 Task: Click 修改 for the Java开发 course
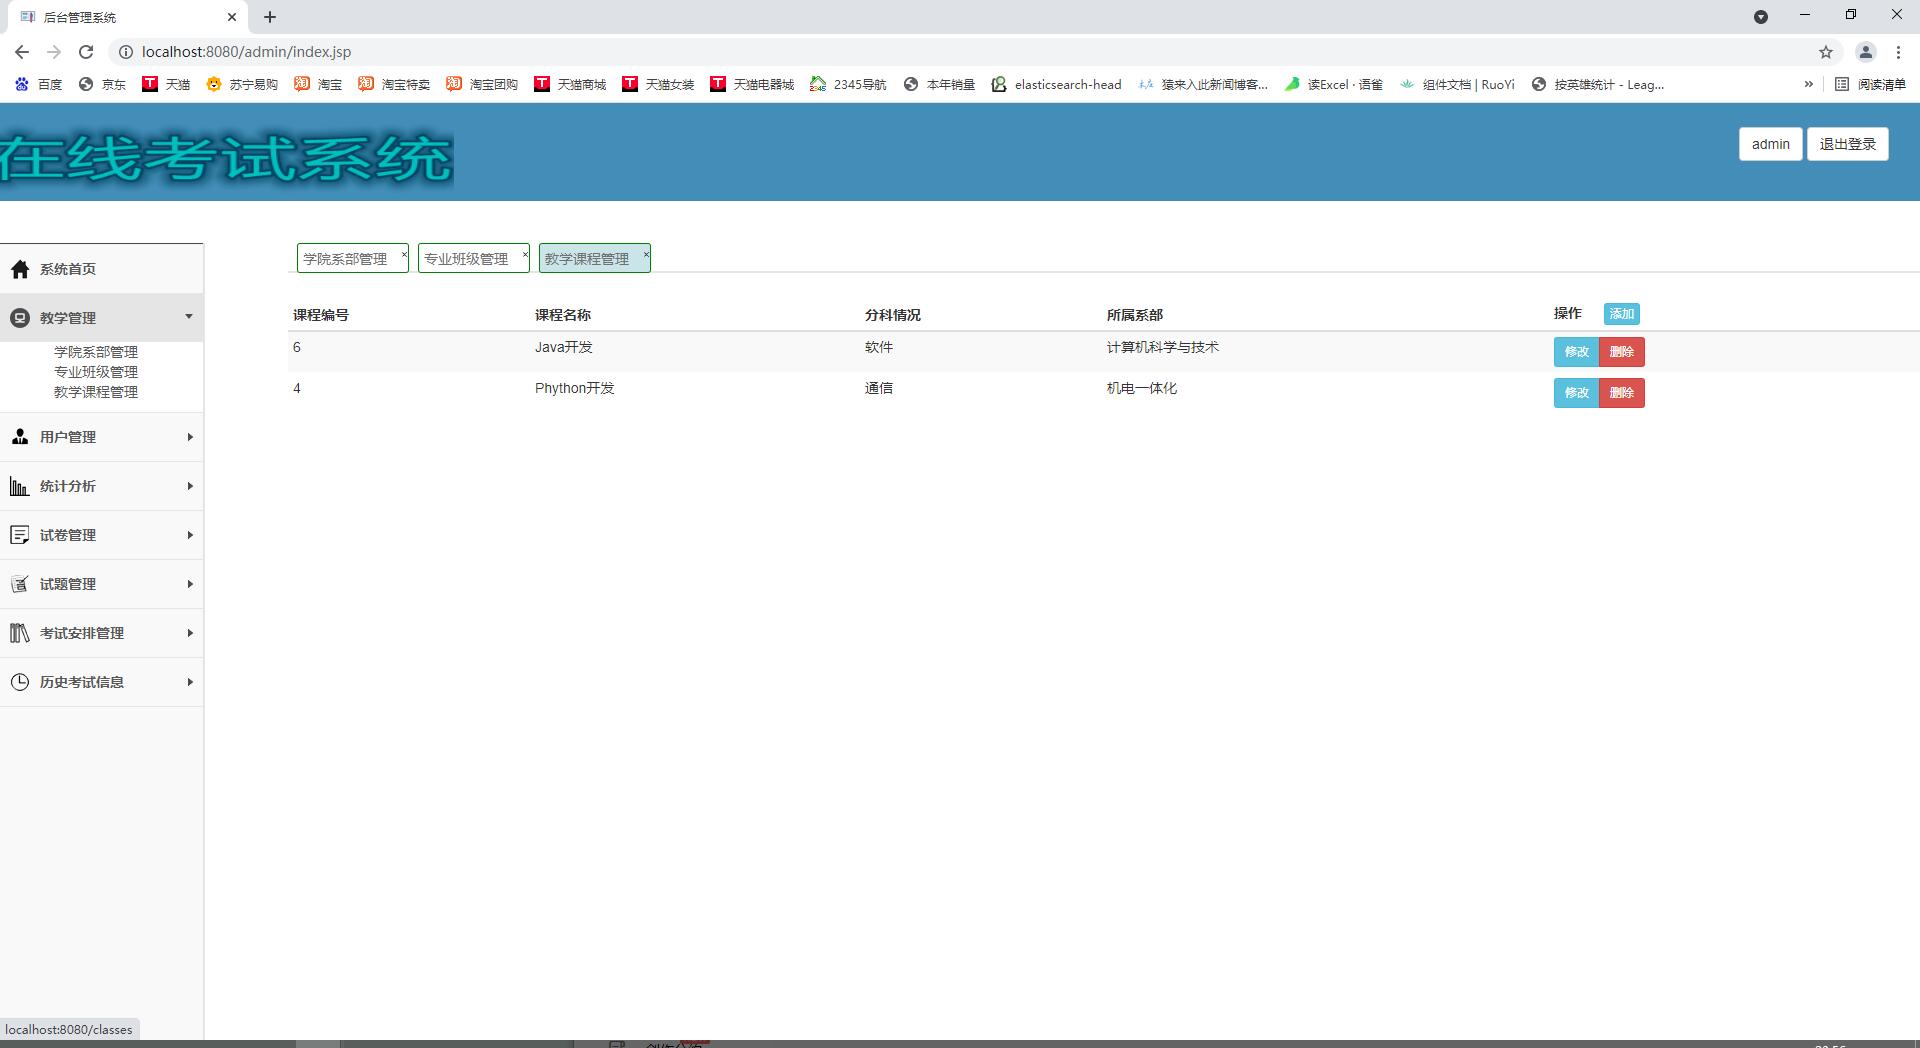1576,352
